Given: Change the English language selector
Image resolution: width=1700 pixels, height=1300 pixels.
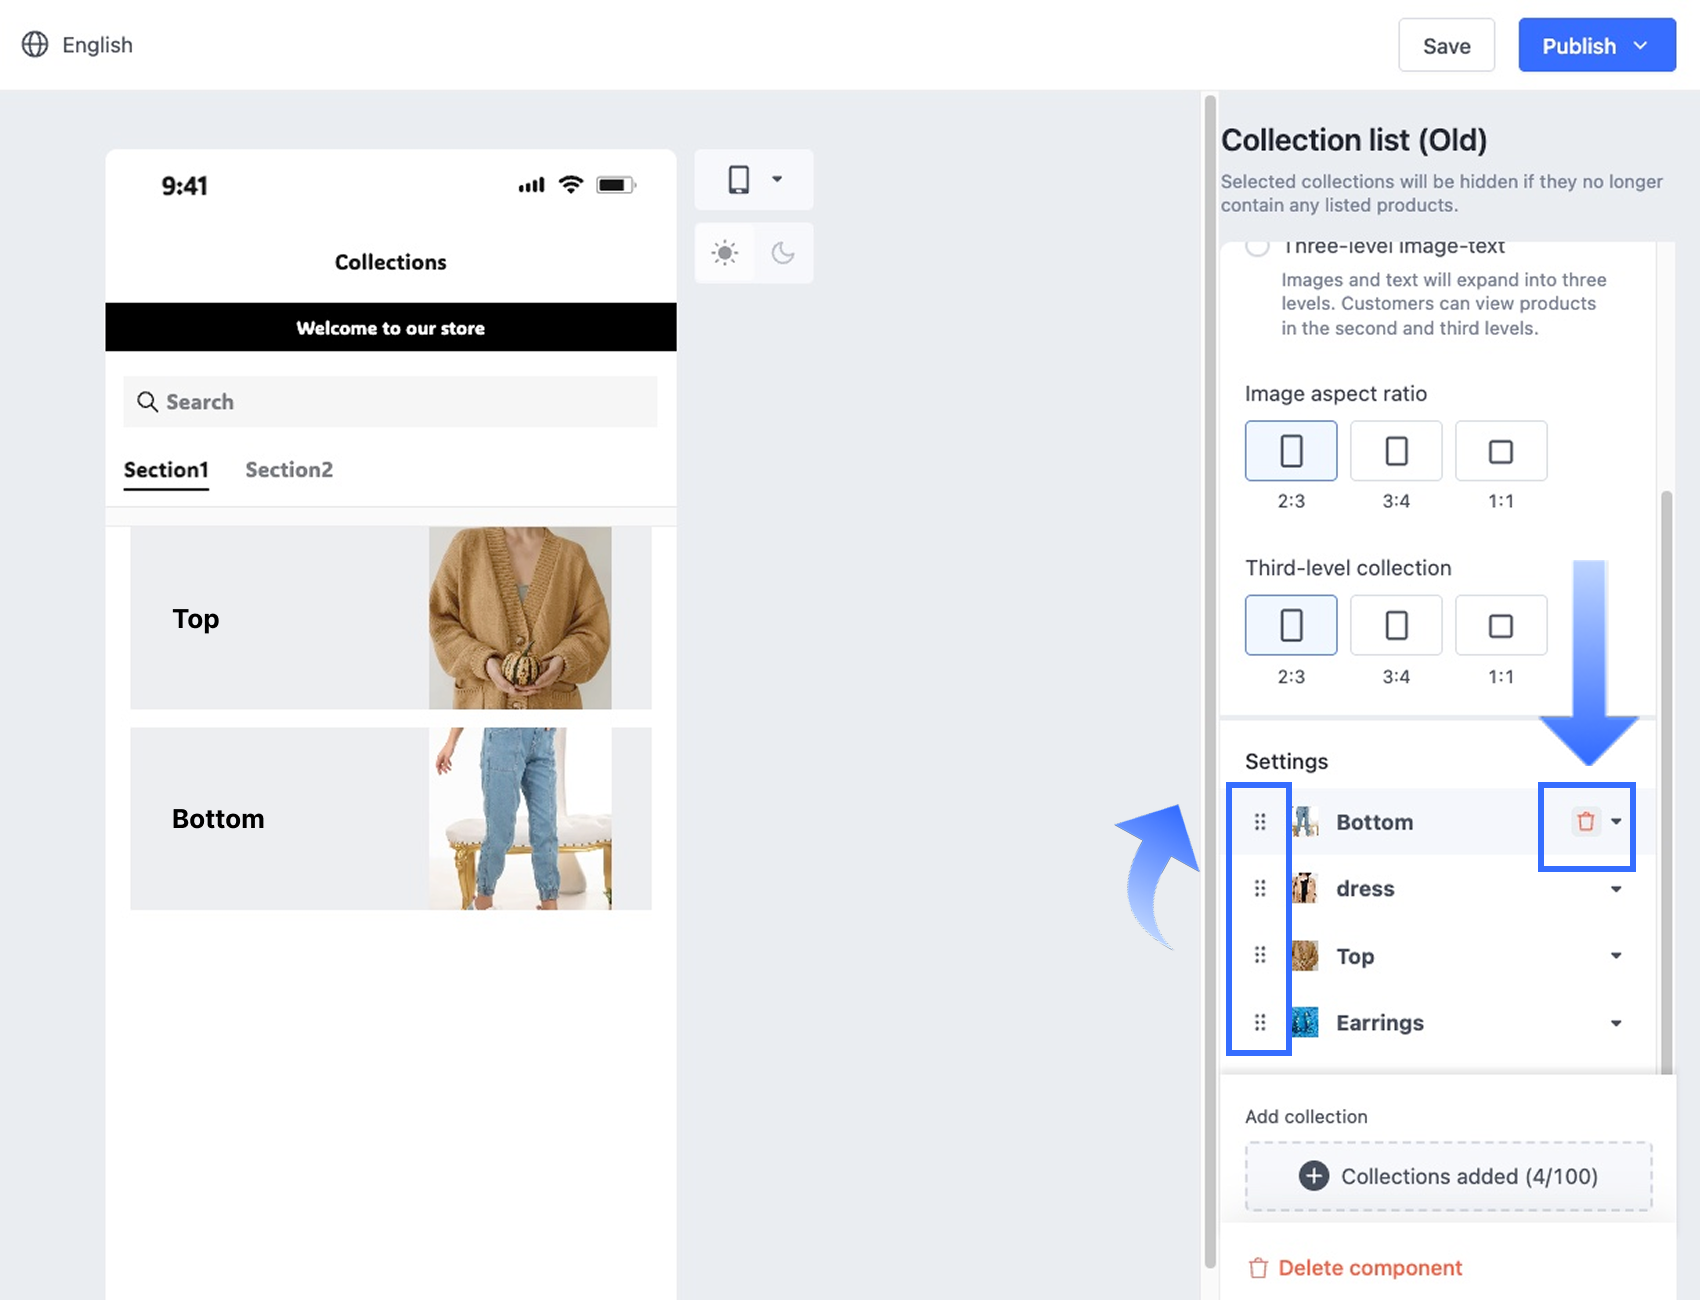Looking at the screenshot, I should click(x=77, y=45).
